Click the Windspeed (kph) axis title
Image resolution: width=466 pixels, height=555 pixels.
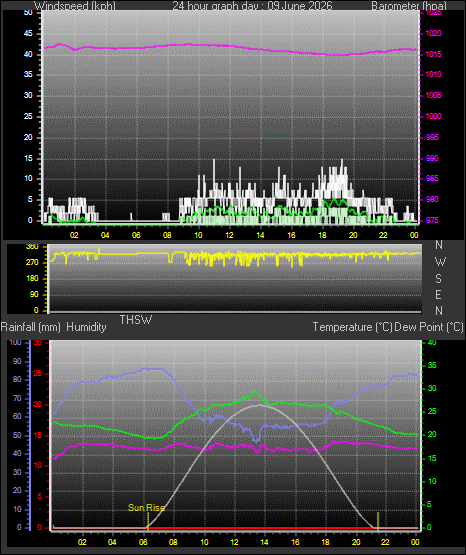75,6
